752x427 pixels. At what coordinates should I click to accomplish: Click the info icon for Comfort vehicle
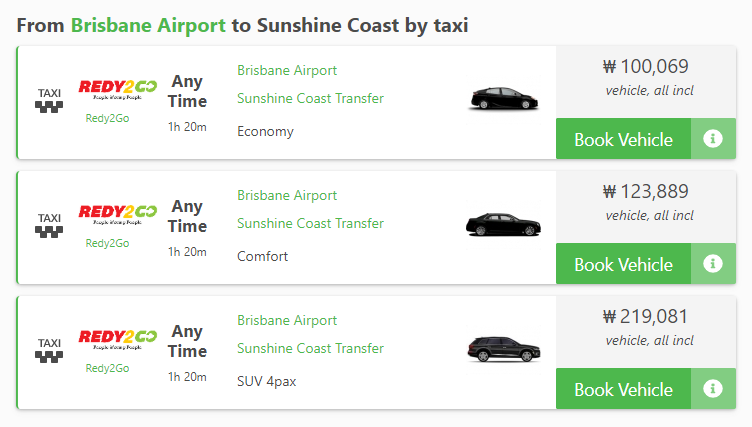coord(713,263)
